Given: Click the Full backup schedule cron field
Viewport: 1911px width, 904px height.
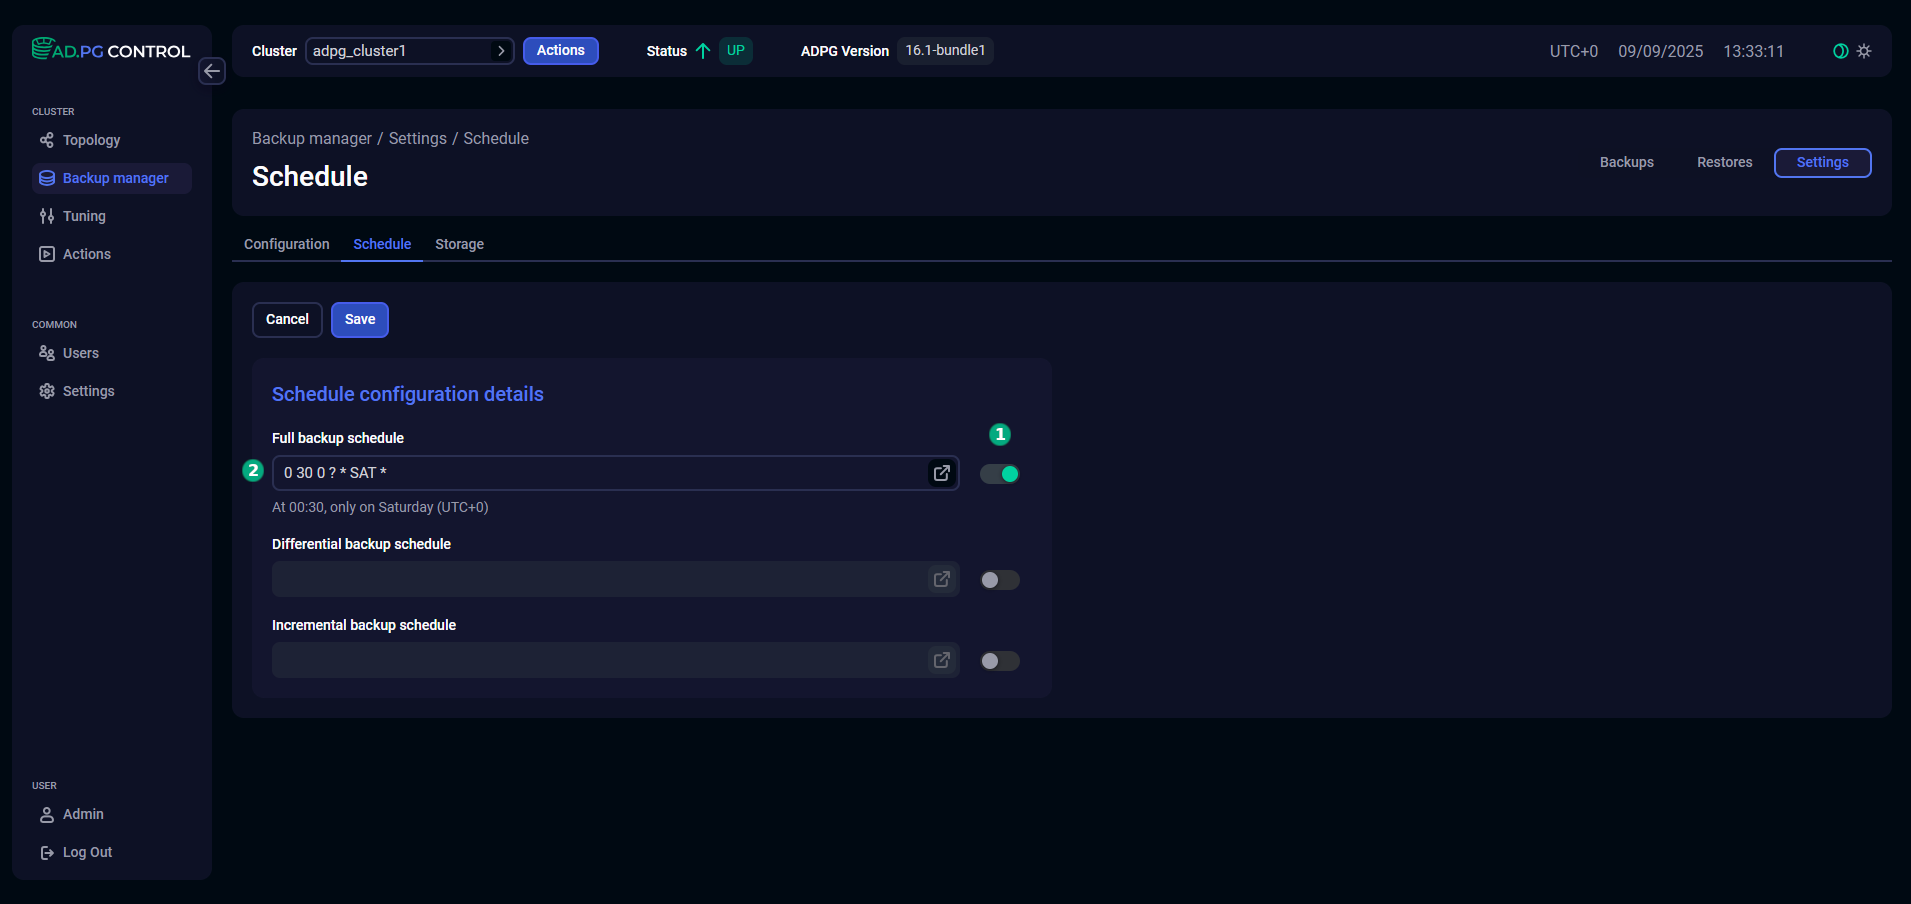Looking at the screenshot, I should point(600,473).
